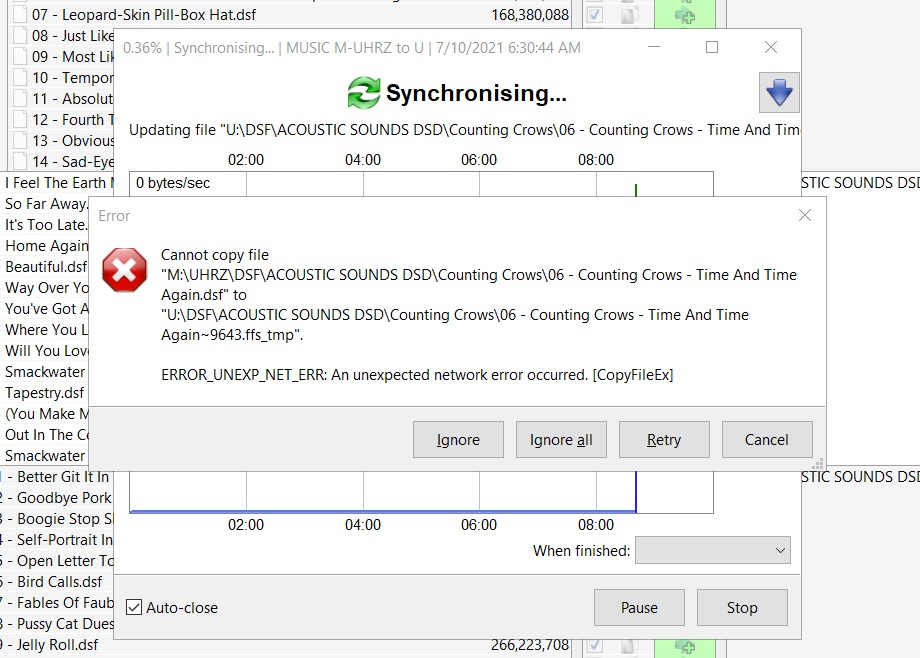Image resolution: width=920 pixels, height=658 pixels.
Task: Select the 'I Feel The Earth' file row
Action: [58, 183]
